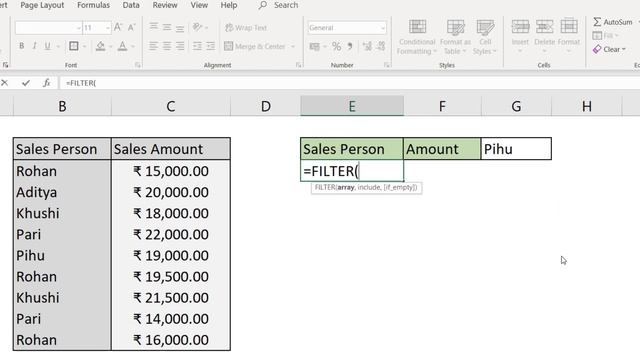Open View tab
Screen dimensions: 640x360
tap(199, 5)
